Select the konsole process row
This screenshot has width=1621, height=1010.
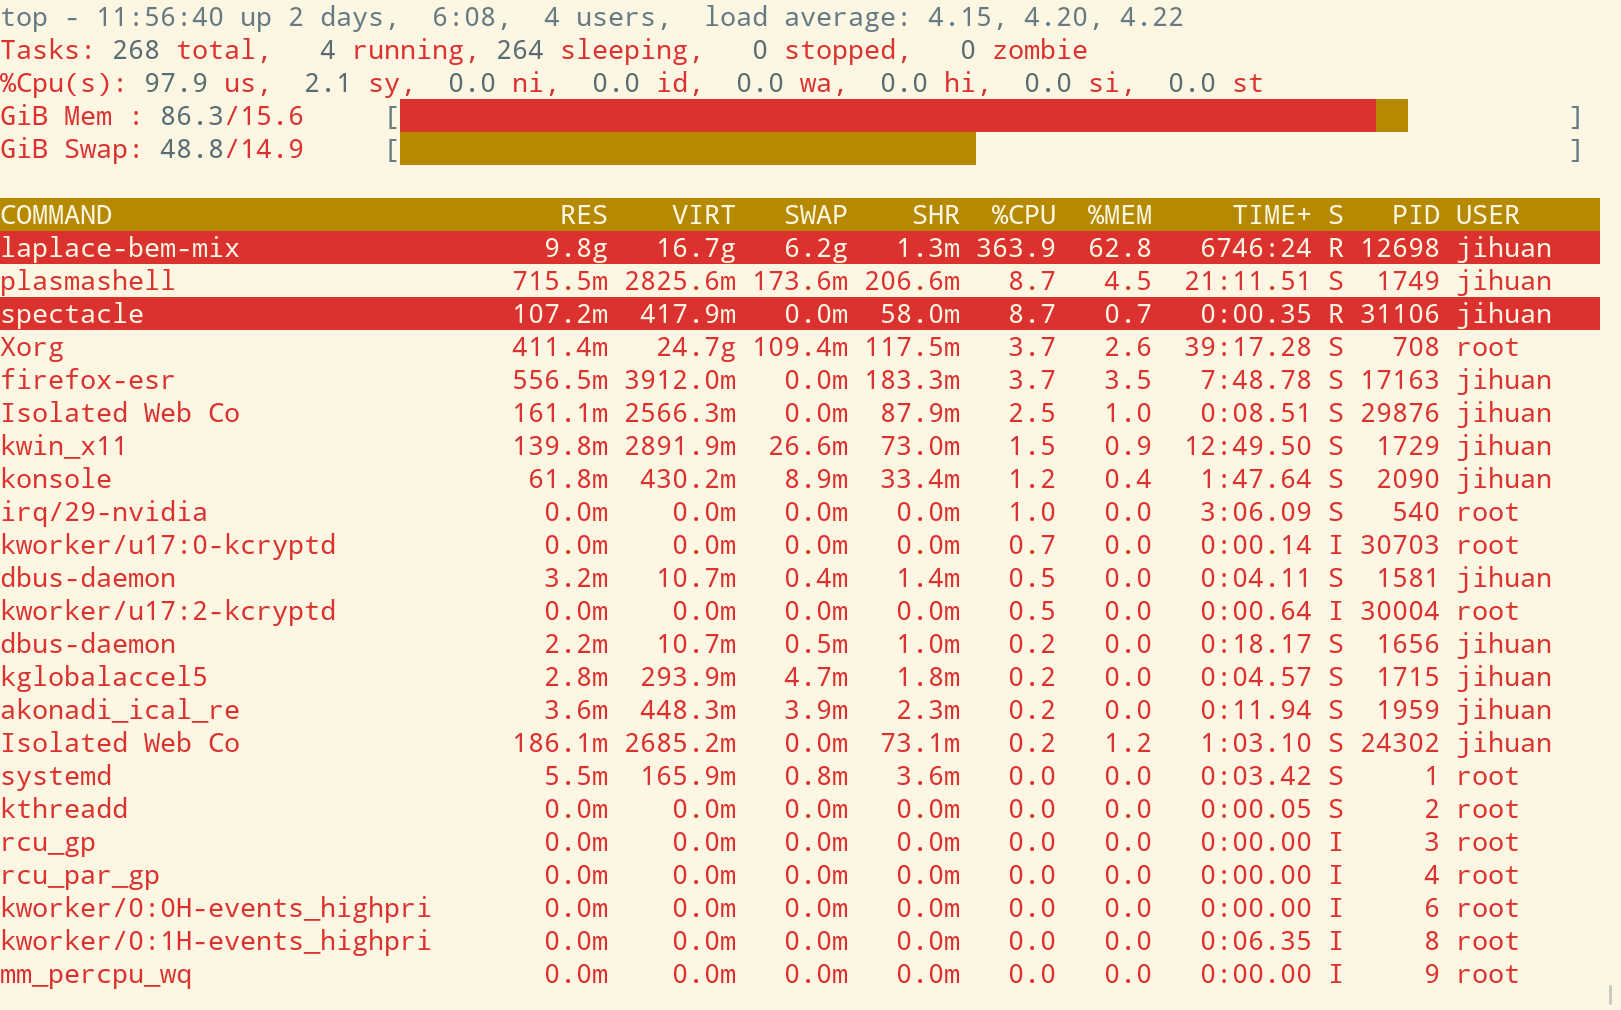pyautogui.click(x=800, y=479)
